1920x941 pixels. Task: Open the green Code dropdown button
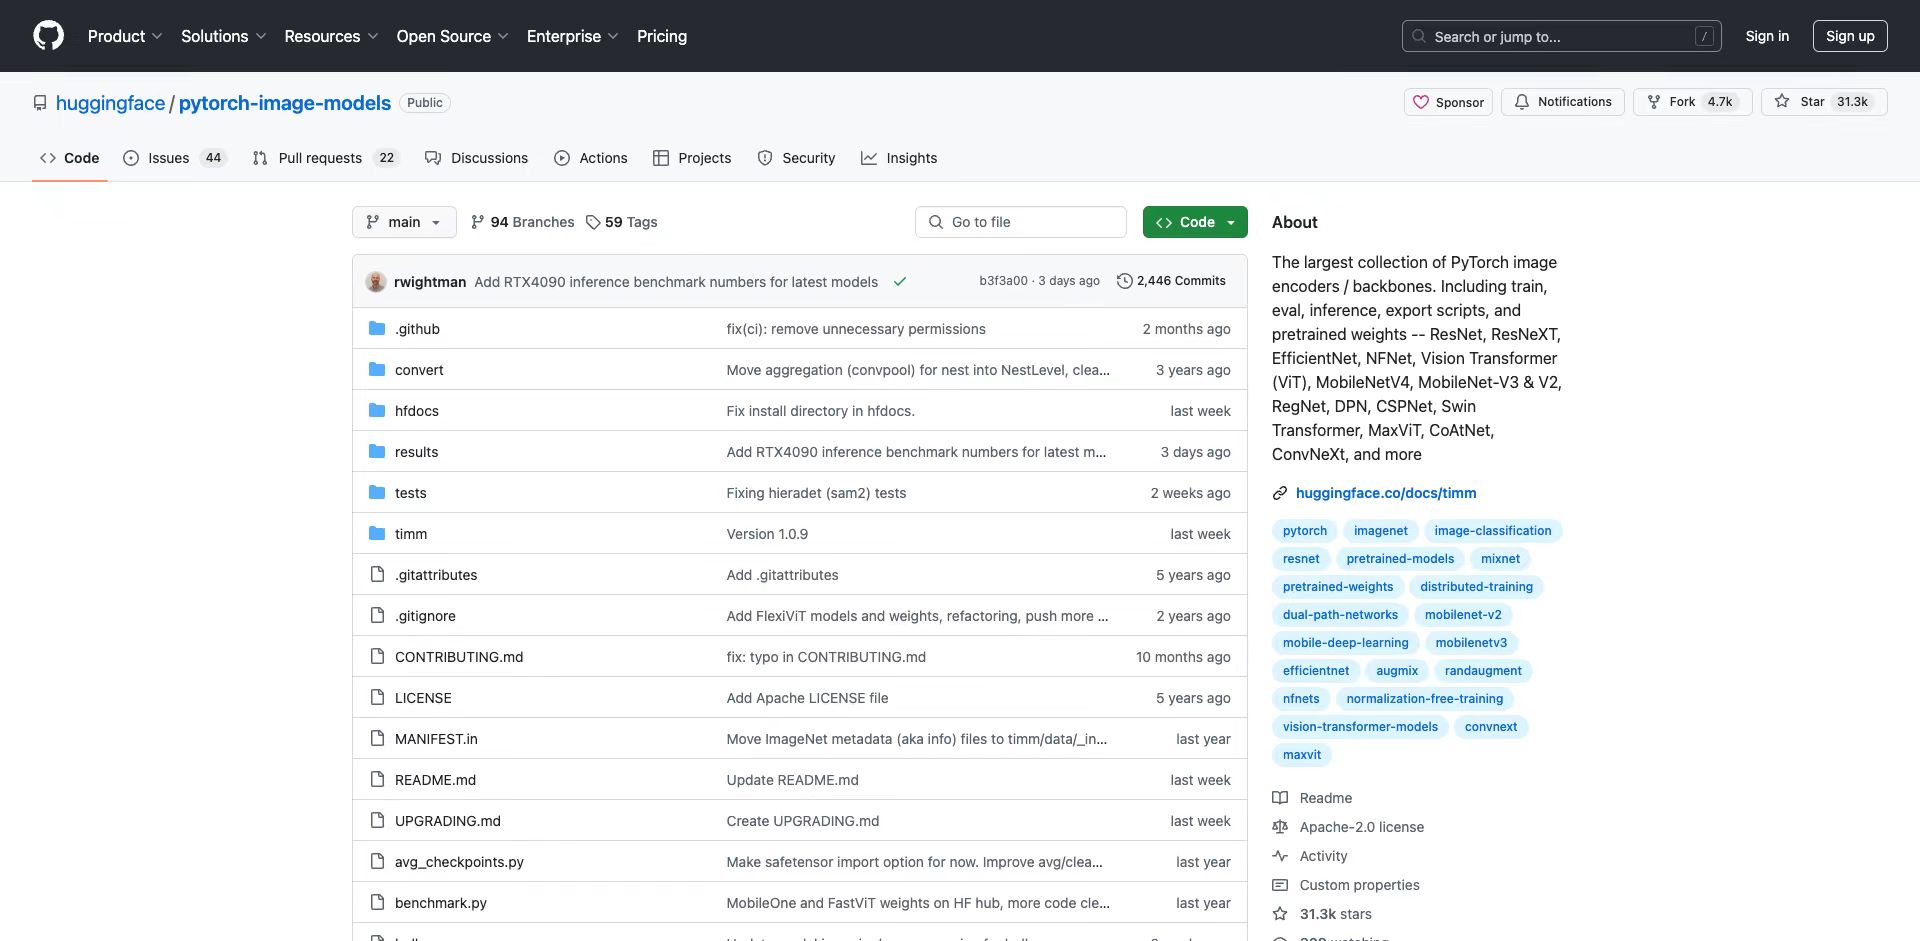point(1195,222)
